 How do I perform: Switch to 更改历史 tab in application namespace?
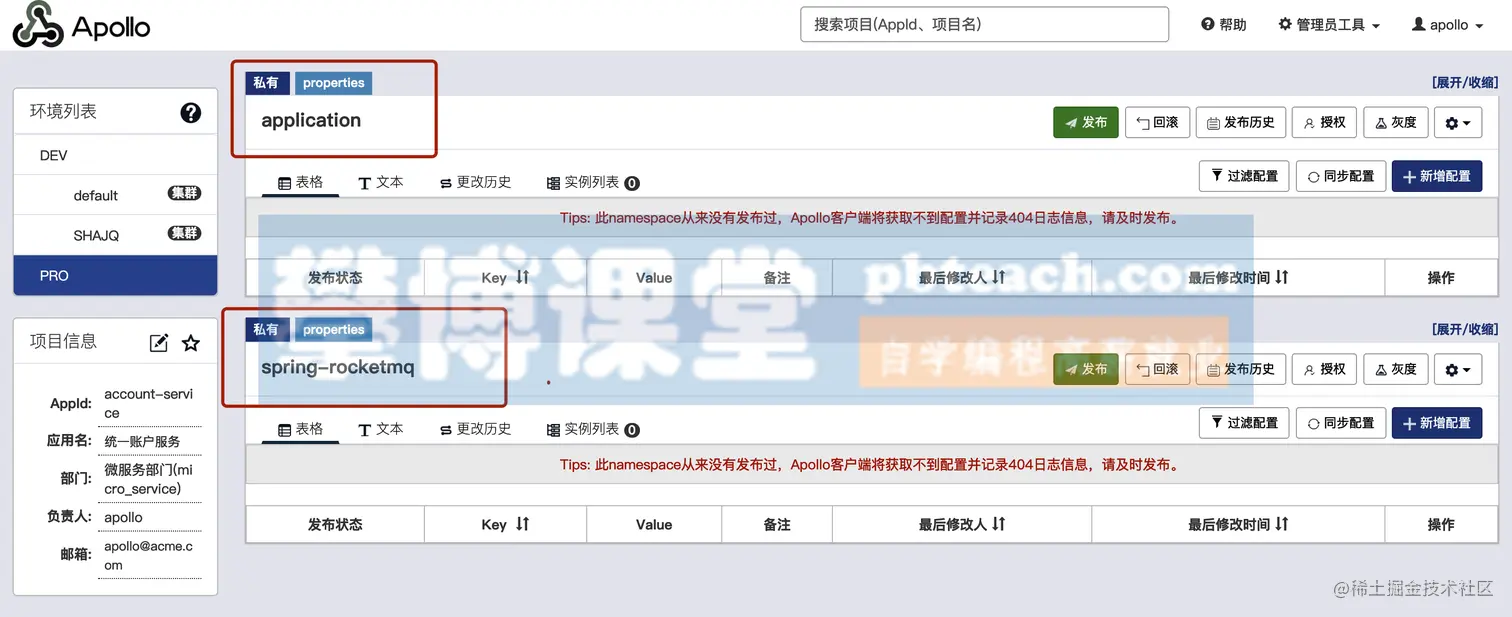(x=475, y=182)
